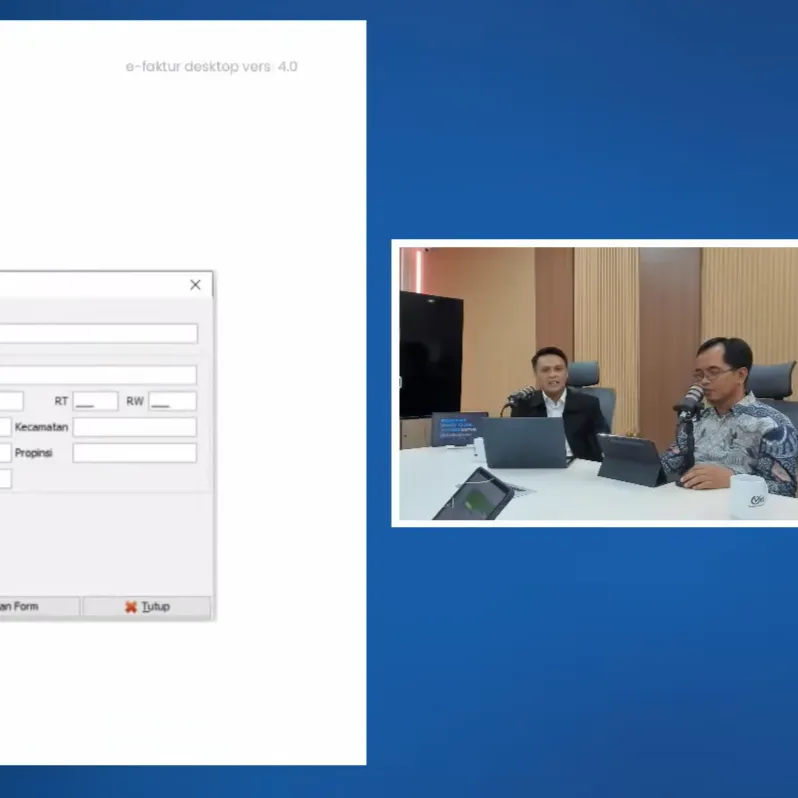
Task: Click the Kecamatan label
Action: tap(41, 427)
